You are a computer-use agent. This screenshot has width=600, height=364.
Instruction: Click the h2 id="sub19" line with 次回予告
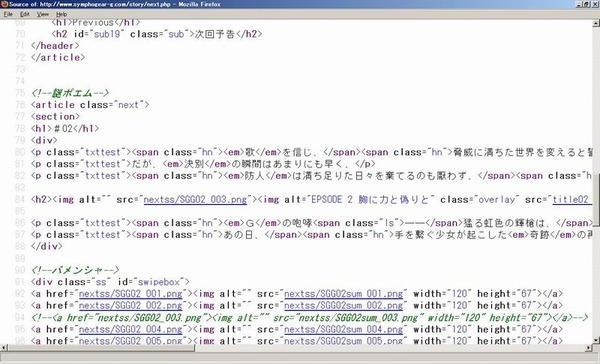coord(157,34)
